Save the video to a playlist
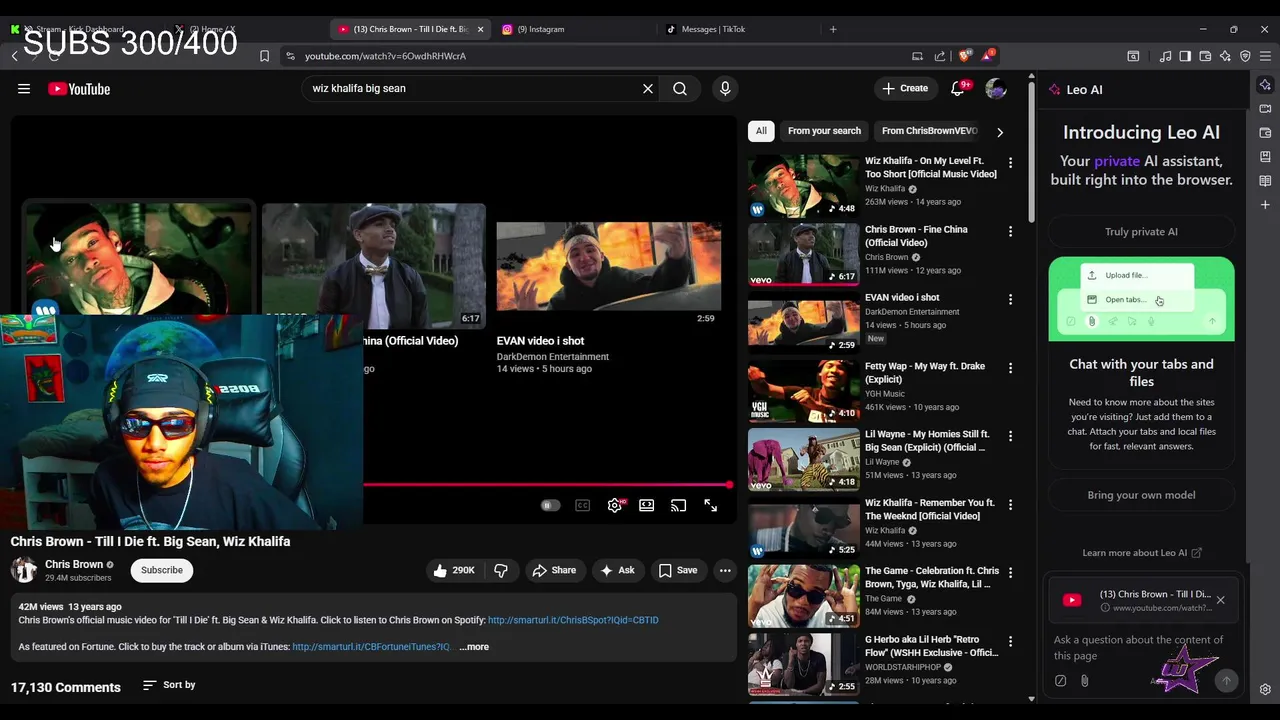 pos(677,570)
